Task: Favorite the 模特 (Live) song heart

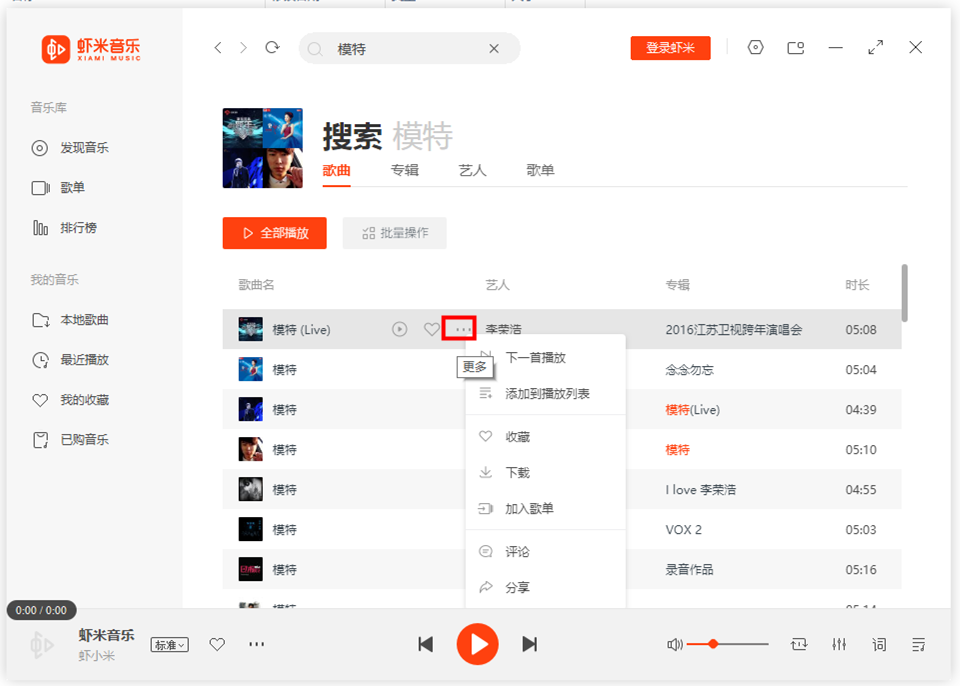Action: (431, 329)
